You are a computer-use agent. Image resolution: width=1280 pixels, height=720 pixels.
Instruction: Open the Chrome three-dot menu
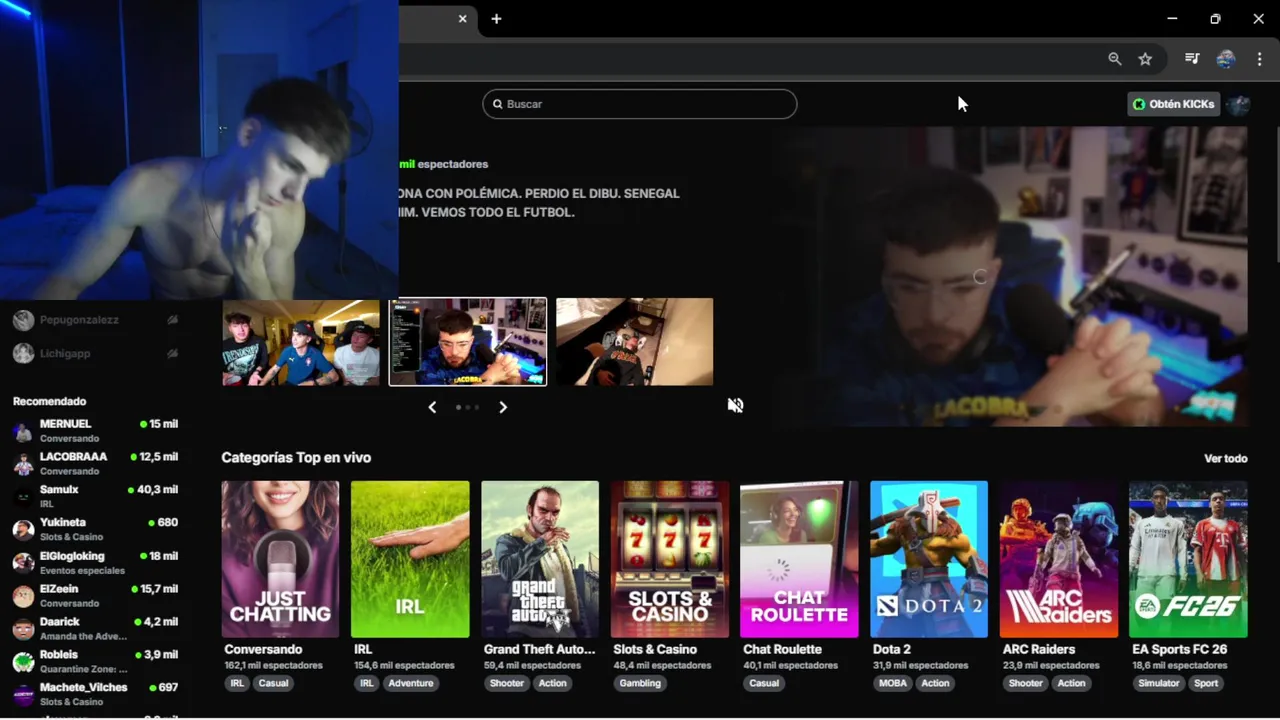1260,59
